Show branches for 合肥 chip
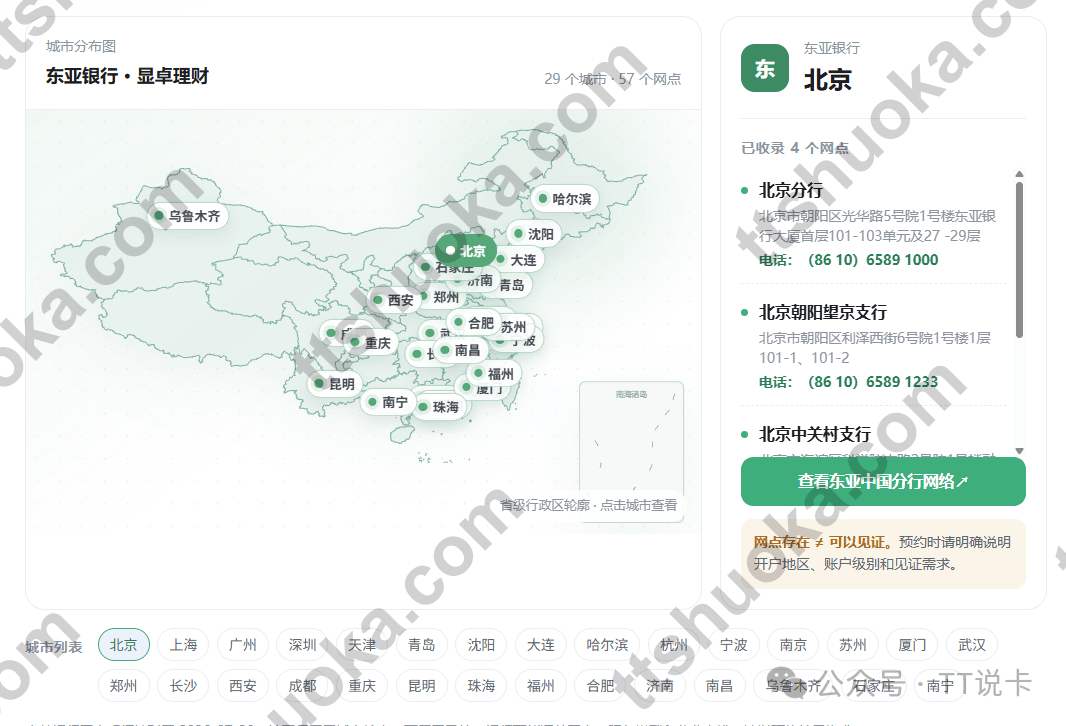The height and width of the screenshot is (726, 1066). (x=600, y=686)
